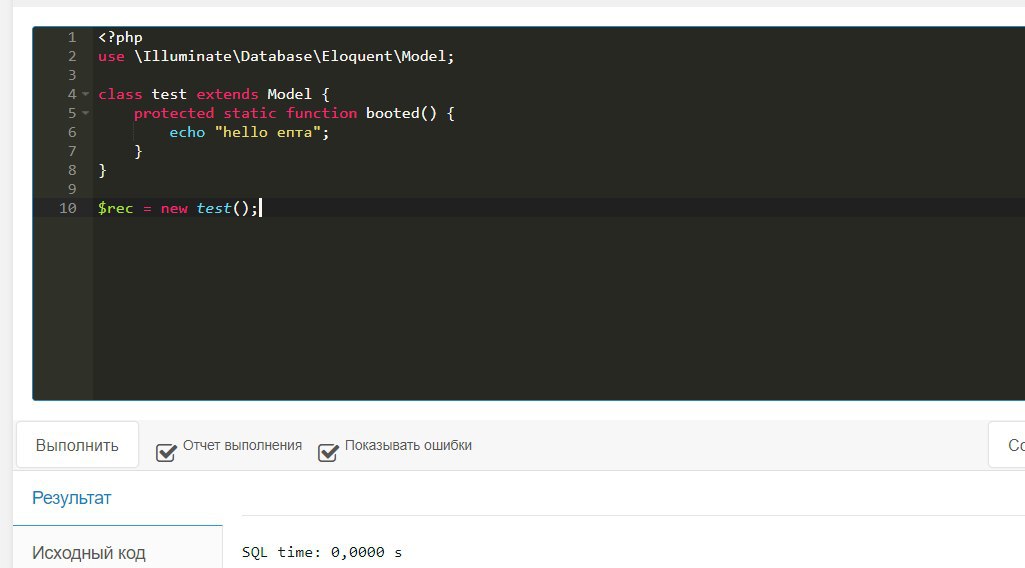The width and height of the screenshot is (1025, 568).
Task: Click the 'SQL time: 0,0000 s' output text
Action: [322, 552]
